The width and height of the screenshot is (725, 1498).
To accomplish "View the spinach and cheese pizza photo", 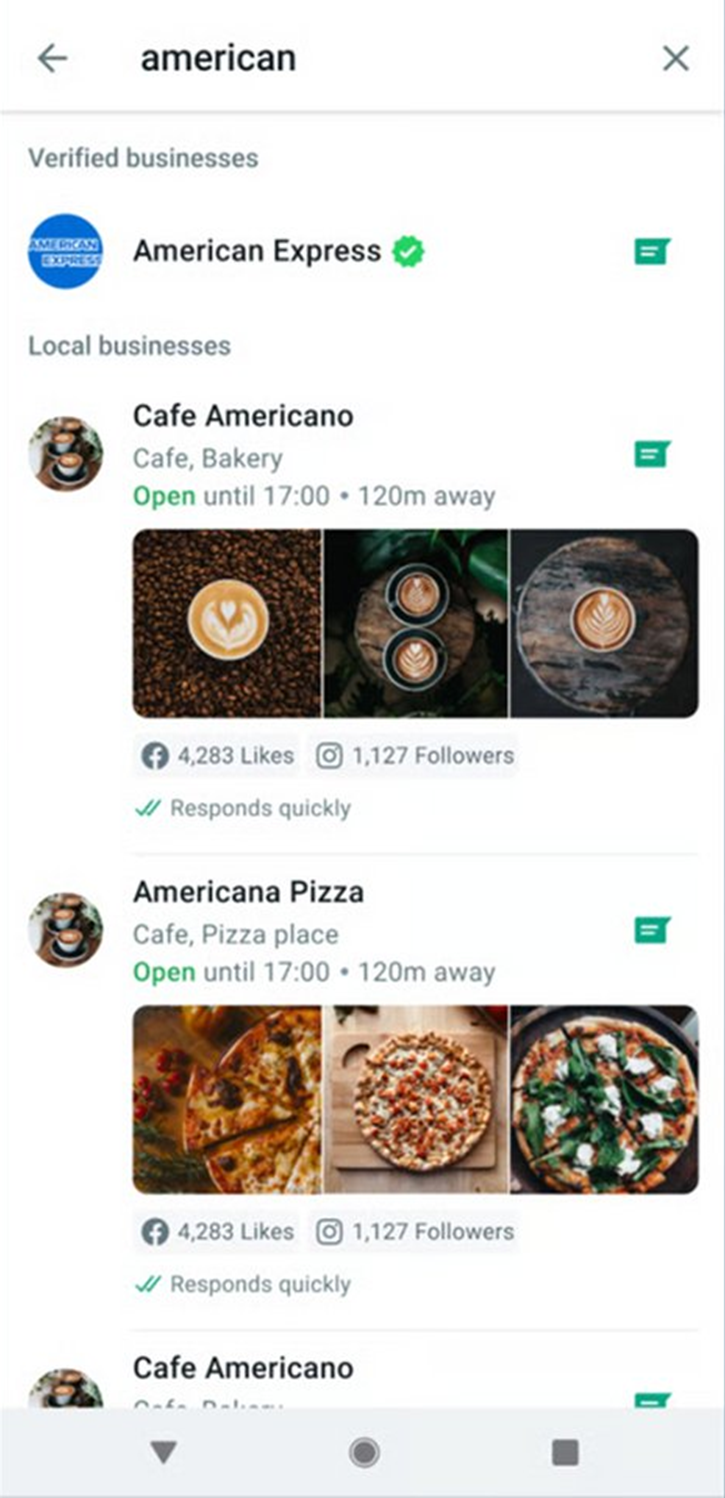I will [604, 1099].
